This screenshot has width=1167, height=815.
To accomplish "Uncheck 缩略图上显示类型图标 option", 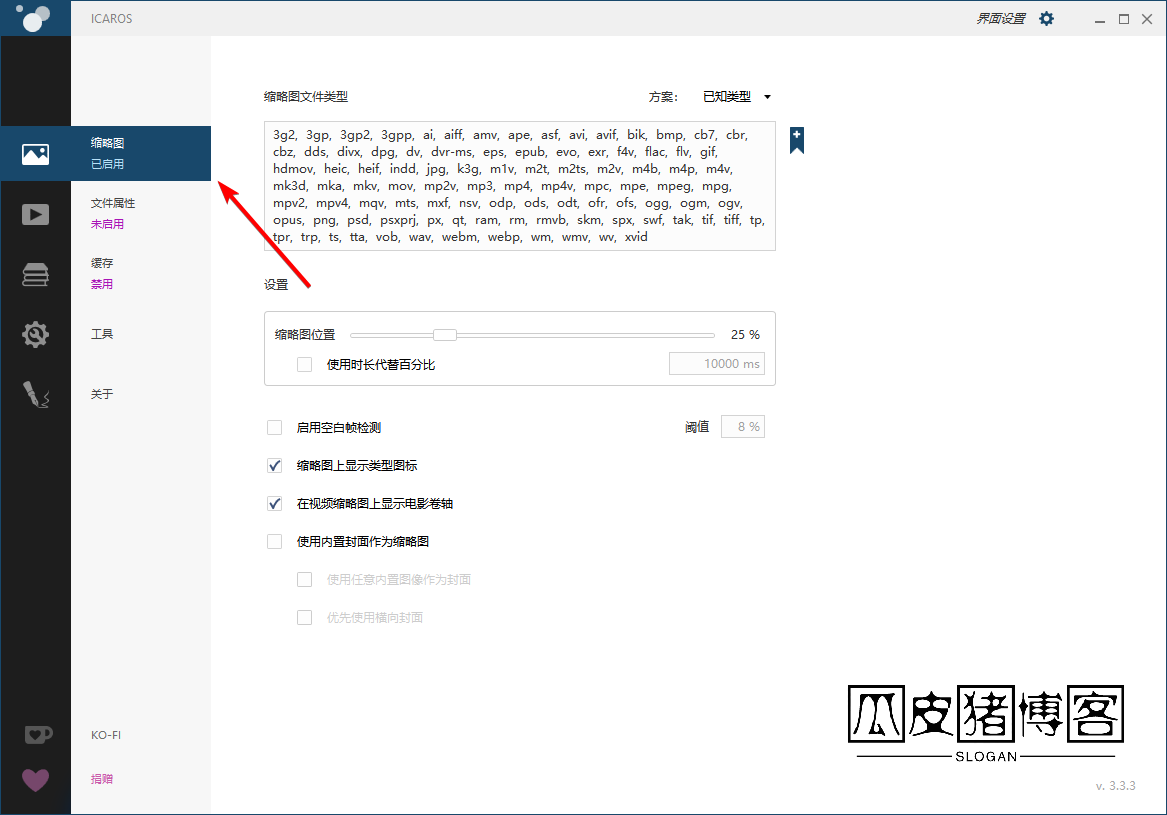I will tap(275, 466).
